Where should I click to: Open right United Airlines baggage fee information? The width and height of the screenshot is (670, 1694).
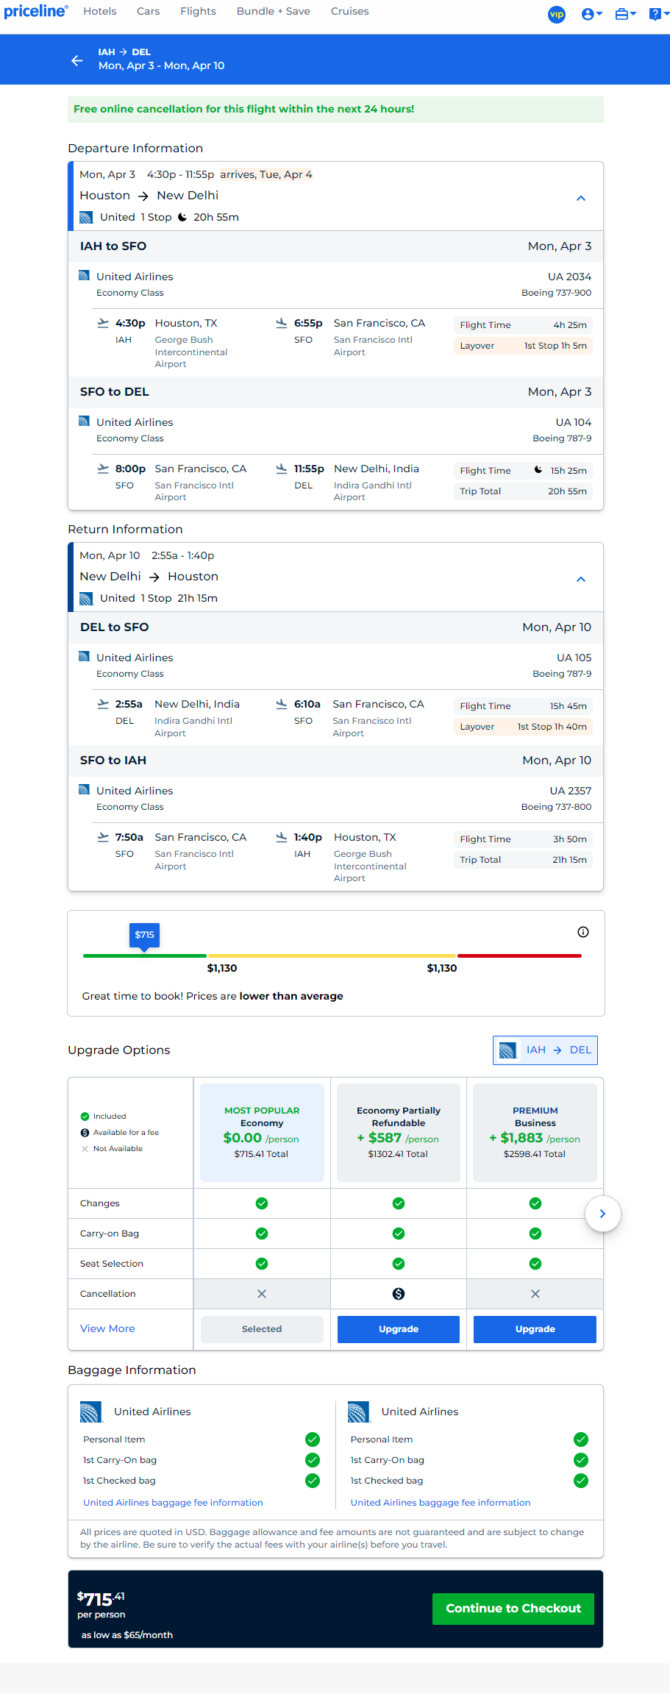coord(440,1502)
